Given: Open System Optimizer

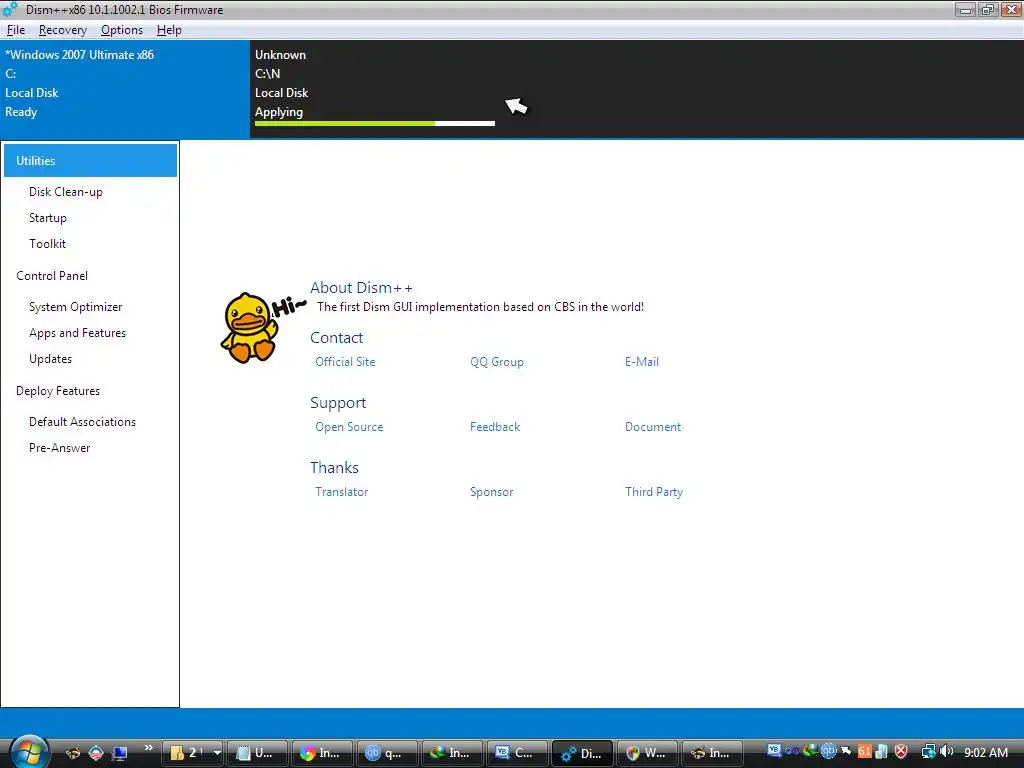Looking at the screenshot, I should click(x=76, y=307).
